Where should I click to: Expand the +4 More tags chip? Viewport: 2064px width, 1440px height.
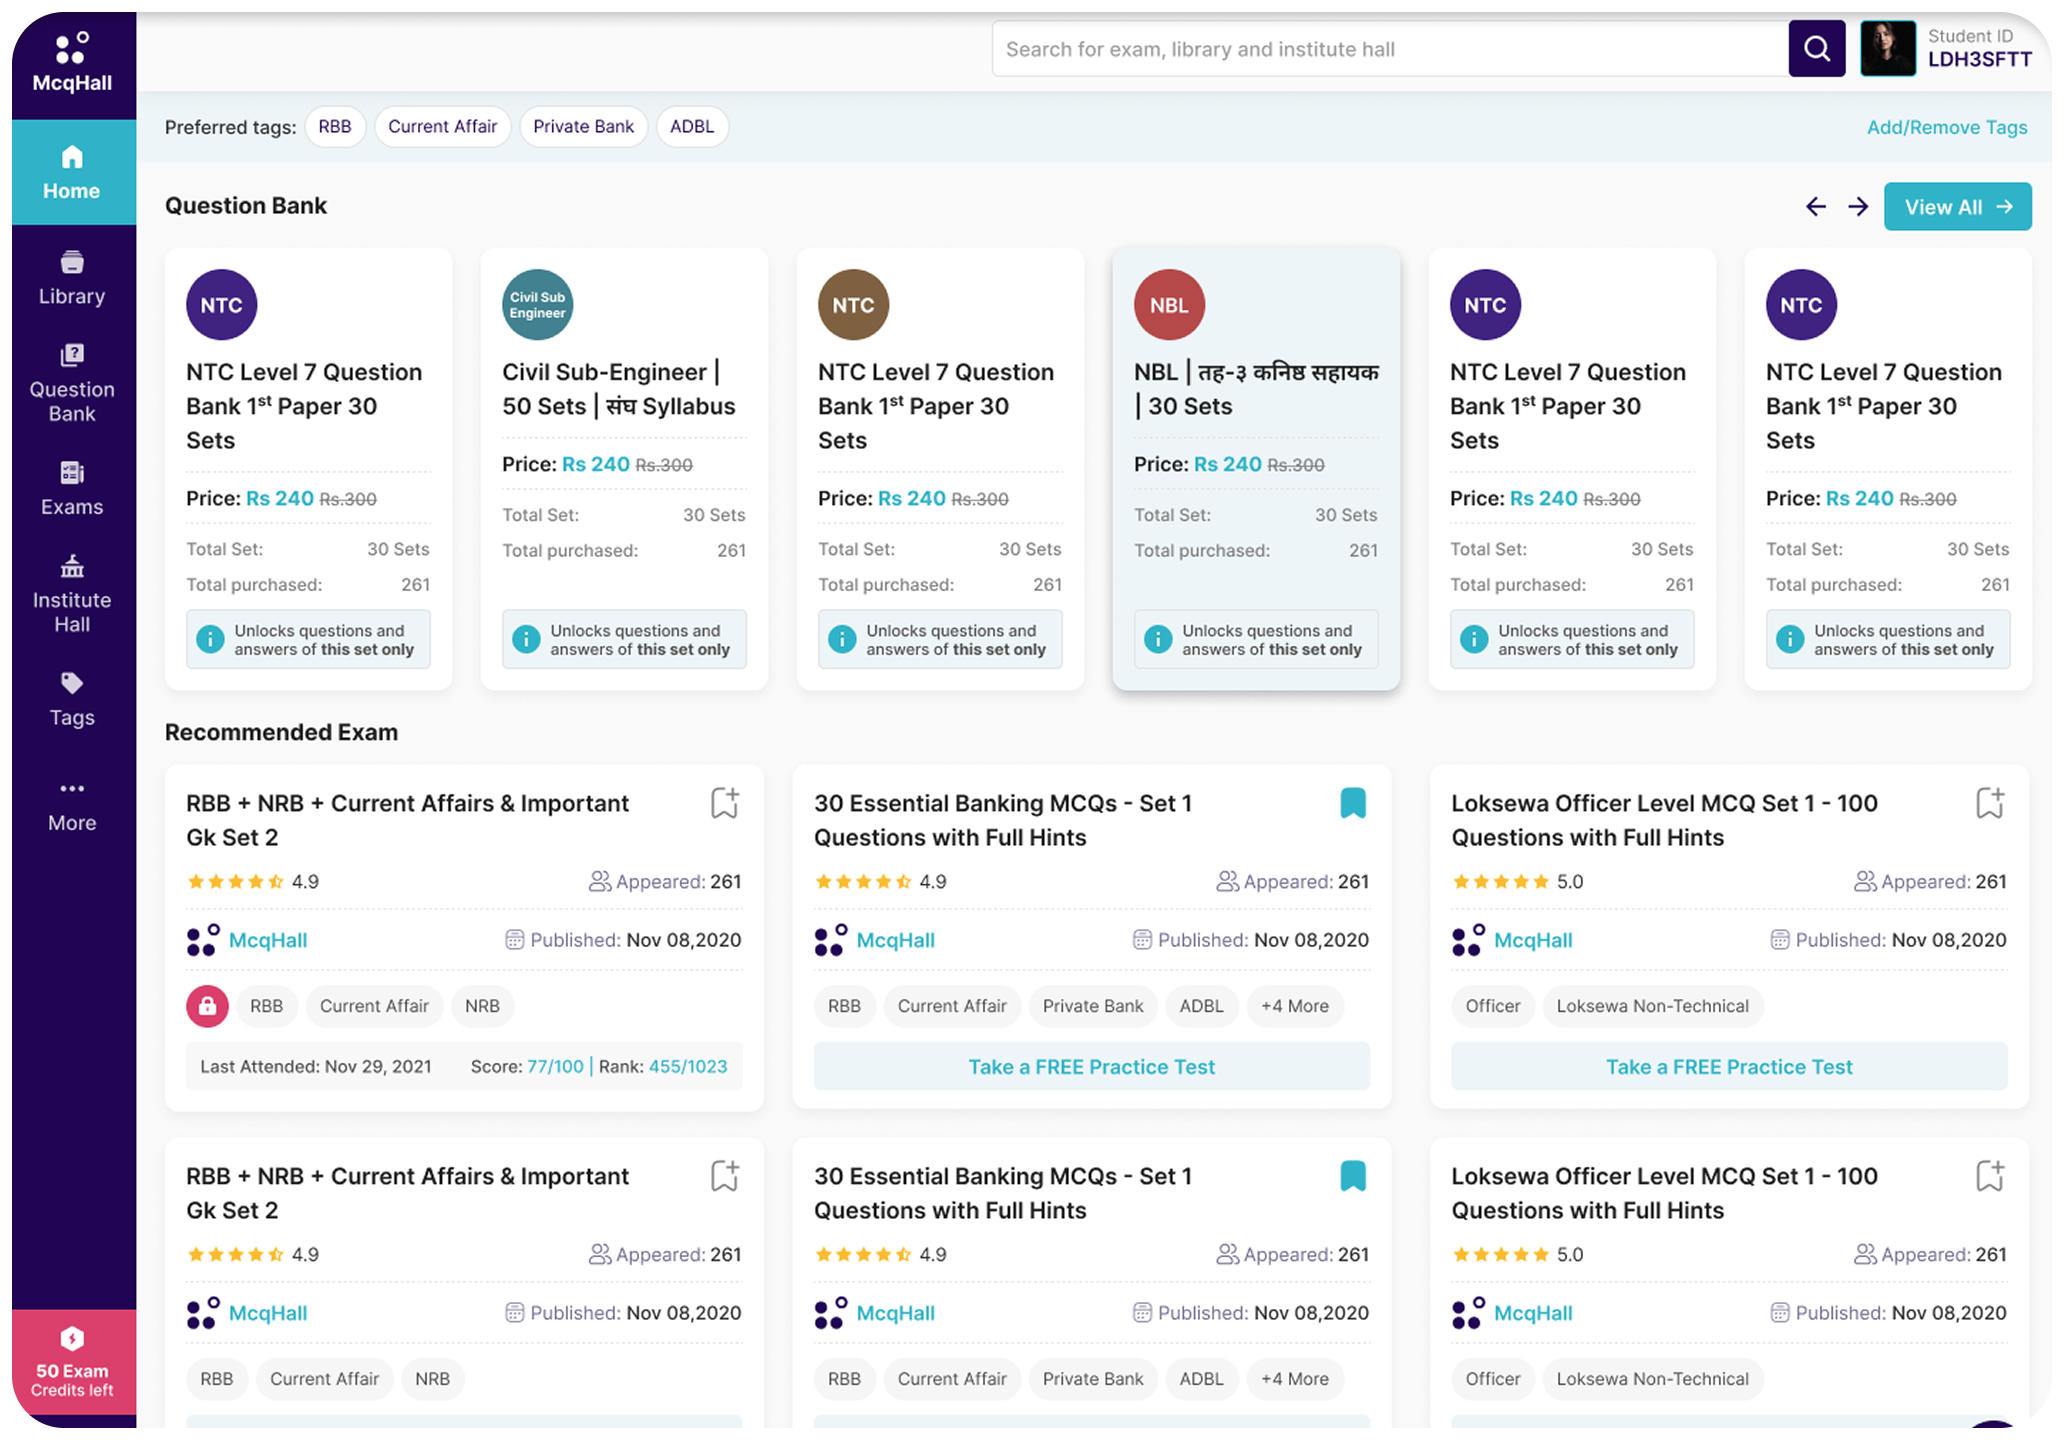point(1294,1006)
